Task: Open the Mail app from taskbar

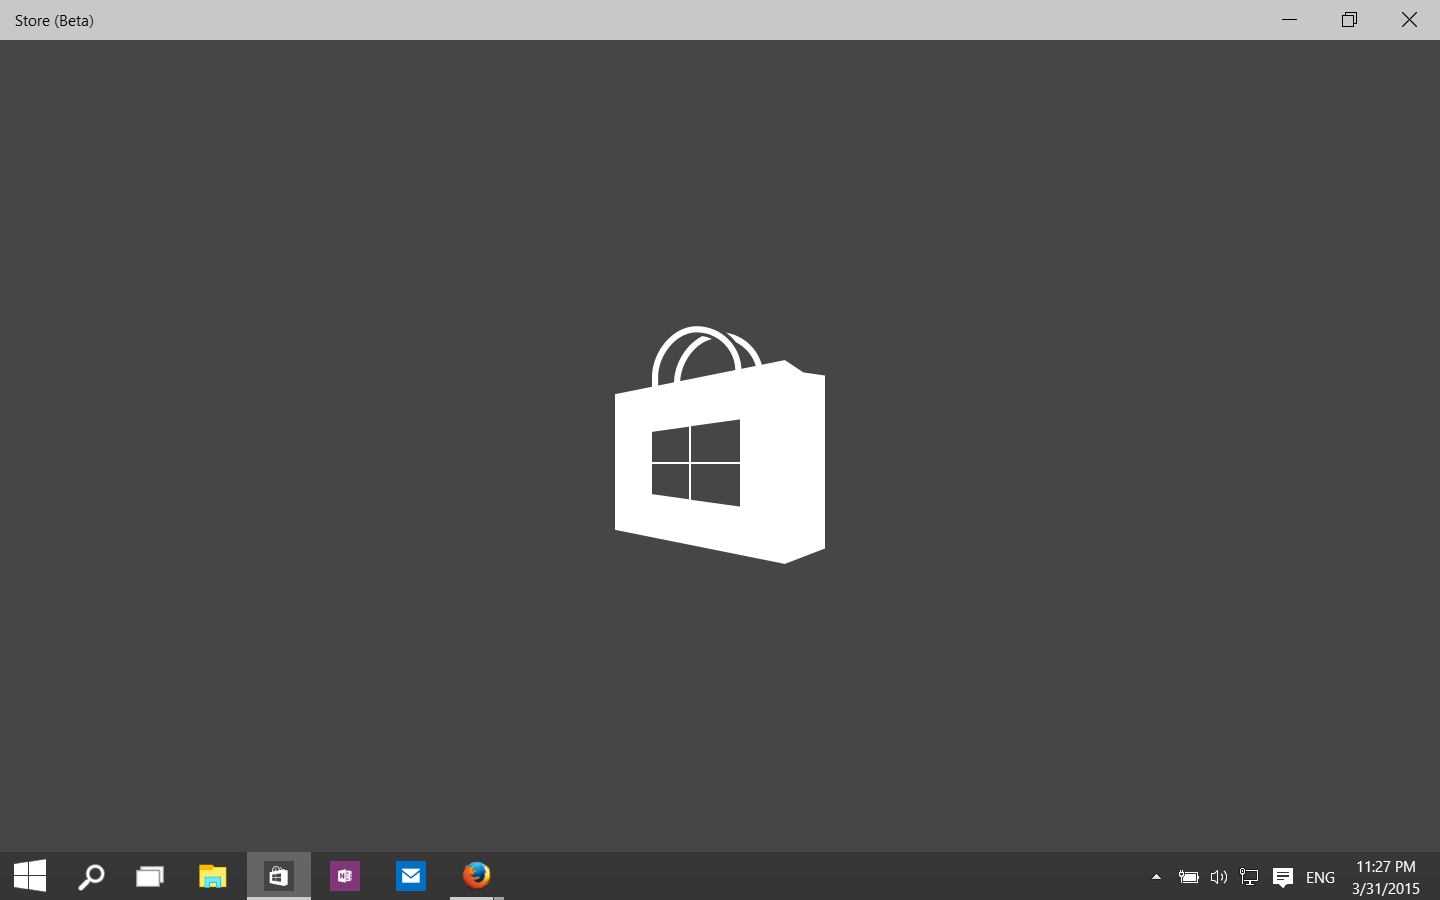Action: coord(411,876)
